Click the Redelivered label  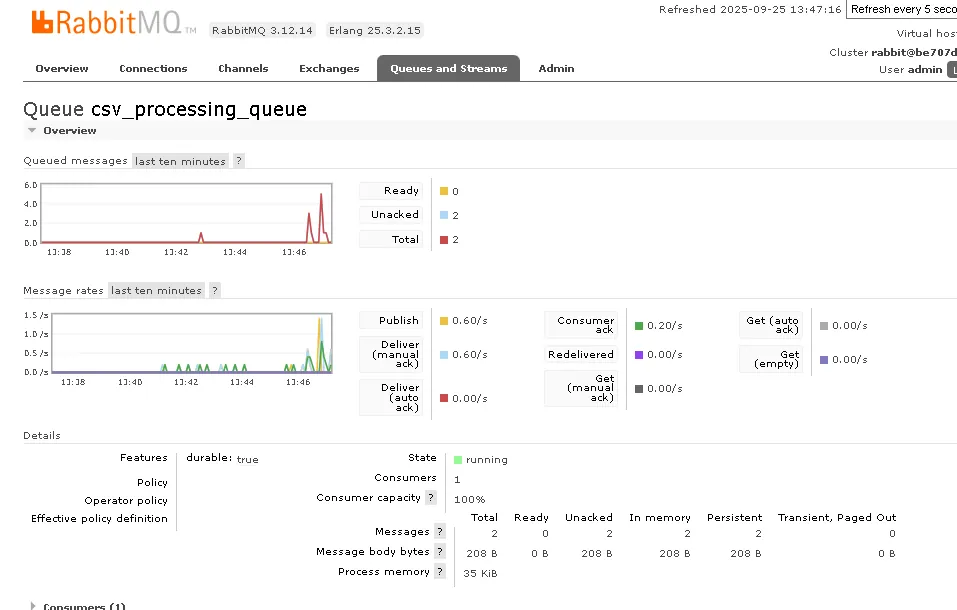coord(580,354)
